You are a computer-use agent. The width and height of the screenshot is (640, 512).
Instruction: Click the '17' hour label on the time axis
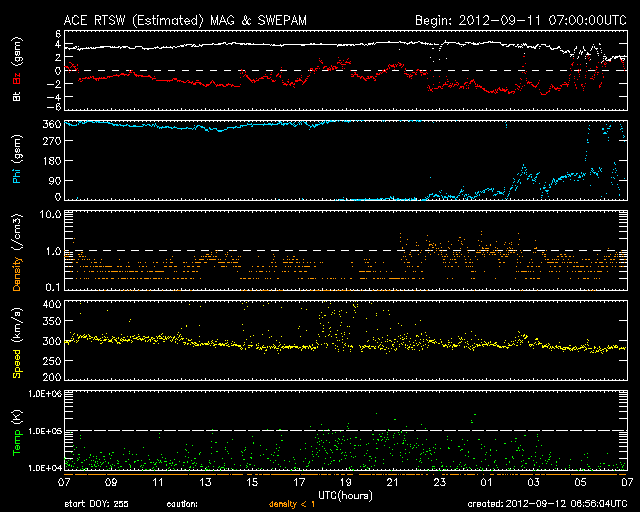coord(299,483)
